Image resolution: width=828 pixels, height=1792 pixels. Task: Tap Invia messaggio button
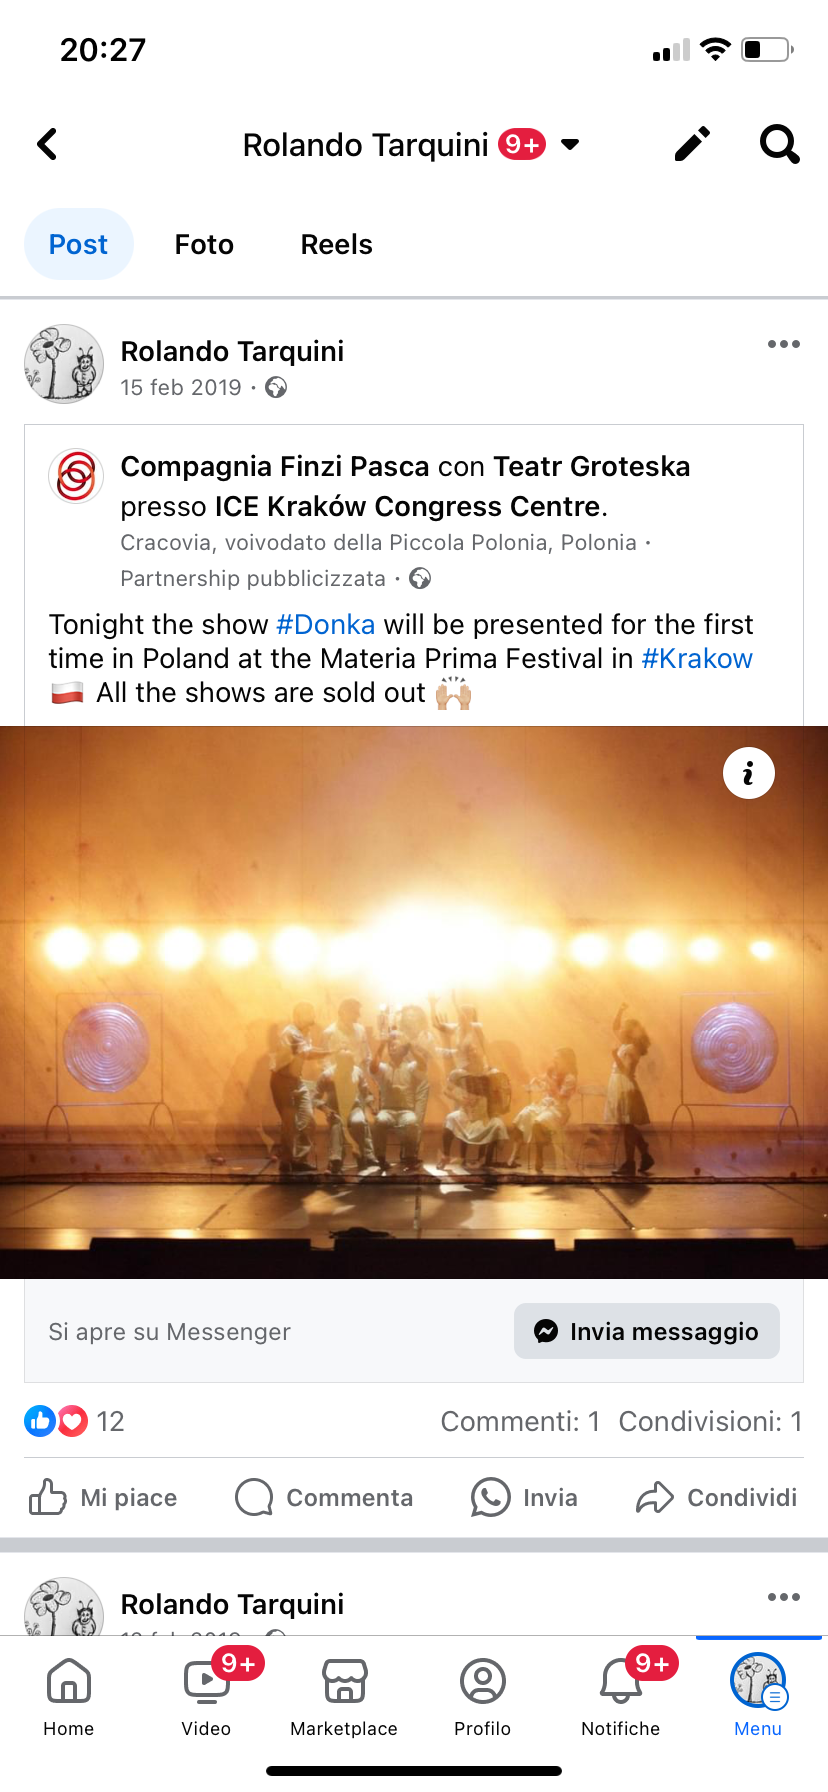pos(647,1331)
